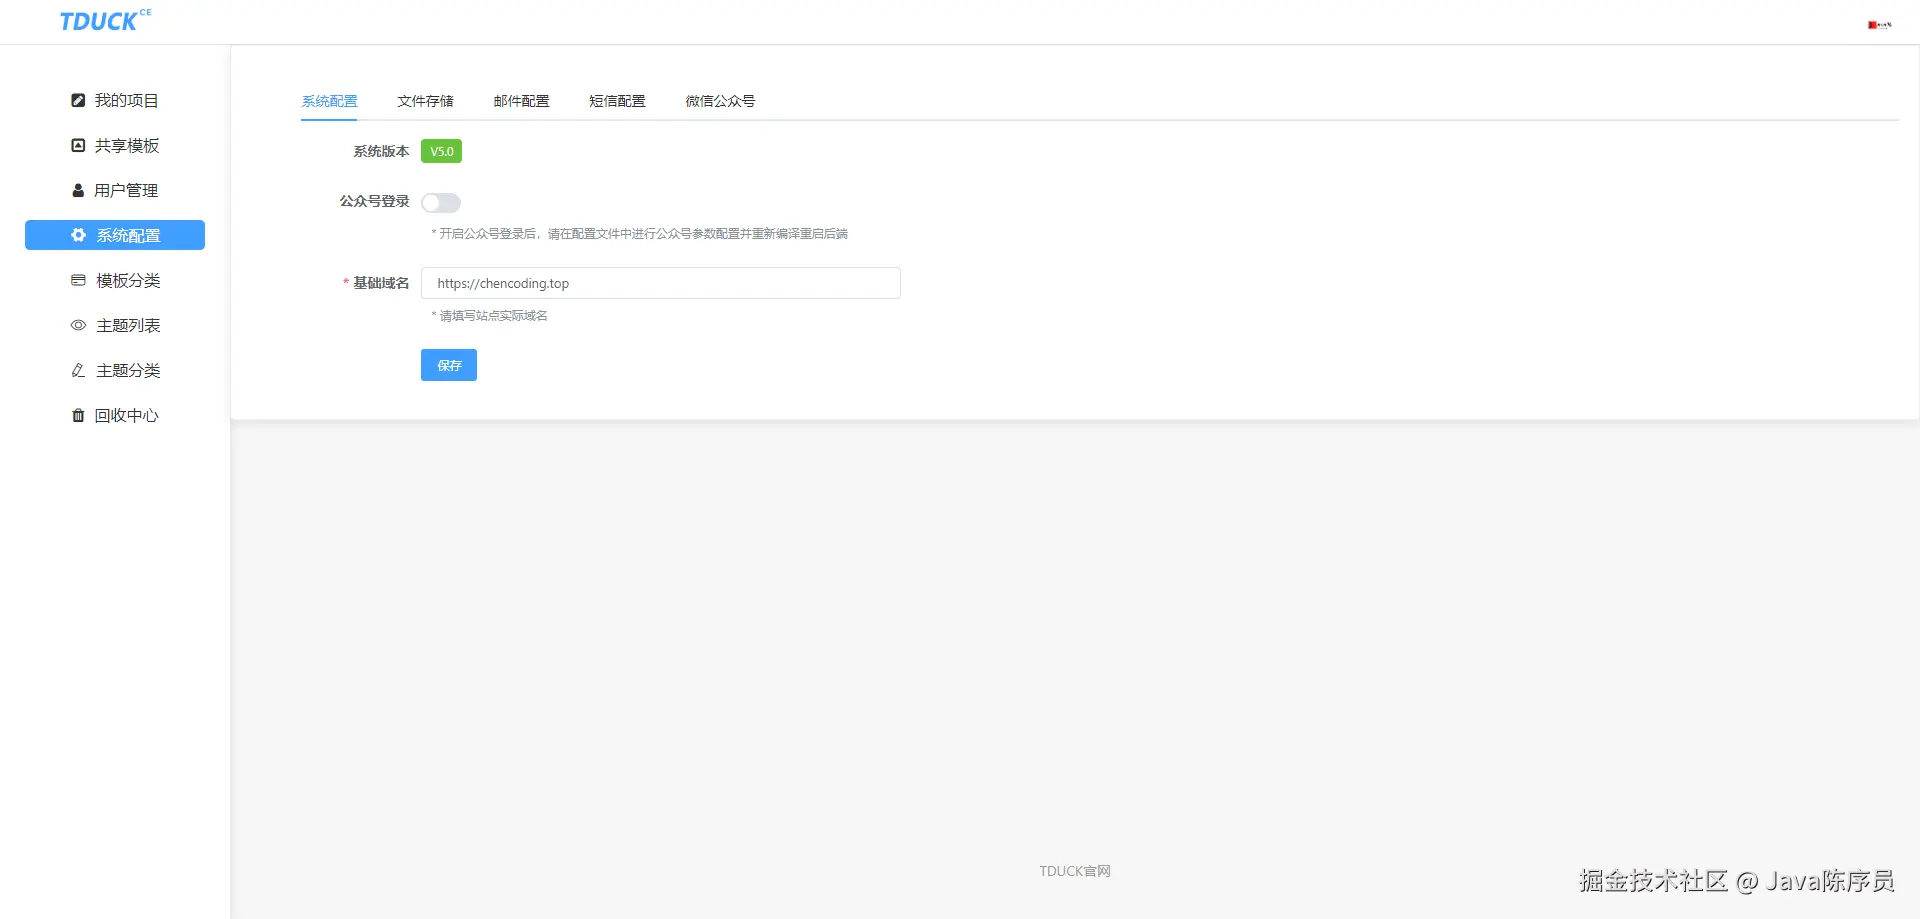Image resolution: width=1920 pixels, height=919 pixels.
Task: Click the card icon beside 模板分类
Action: click(x=78, y=280)
